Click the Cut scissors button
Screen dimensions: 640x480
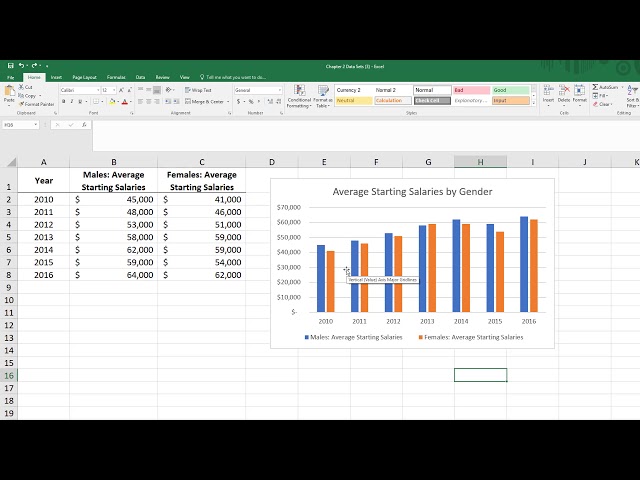tap(25, 87)
